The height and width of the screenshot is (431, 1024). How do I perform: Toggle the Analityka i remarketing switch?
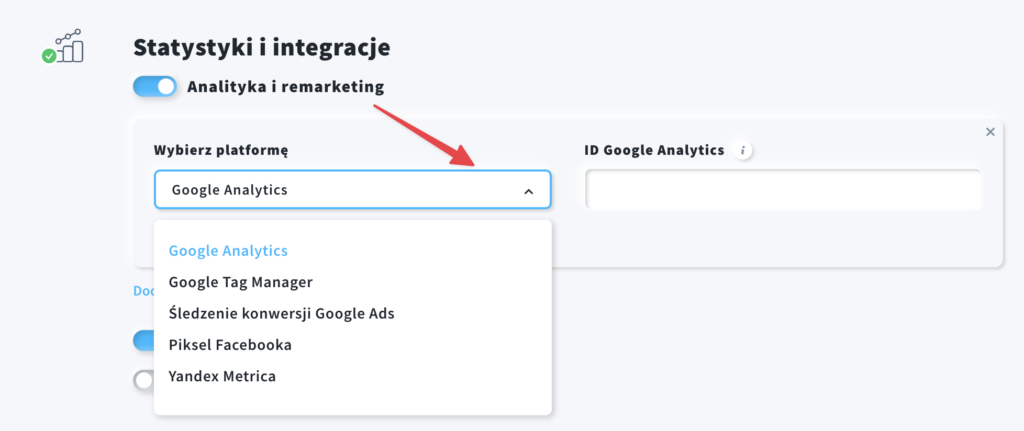[155, 87]
